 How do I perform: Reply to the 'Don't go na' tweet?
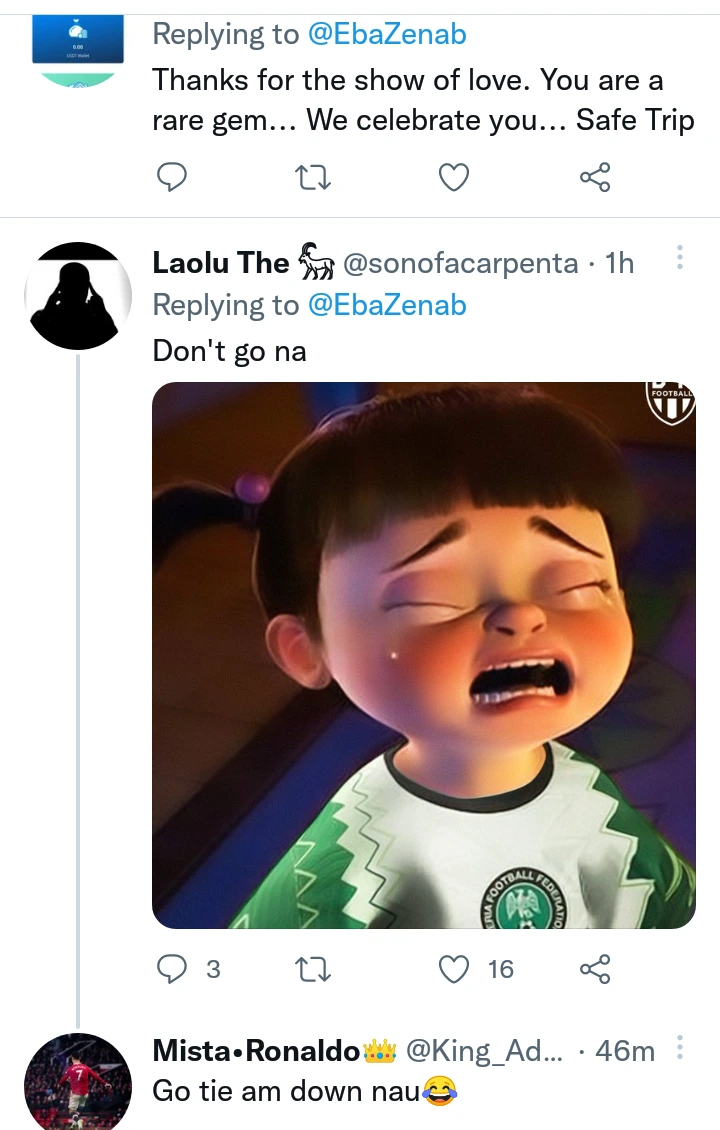(173, 968)
